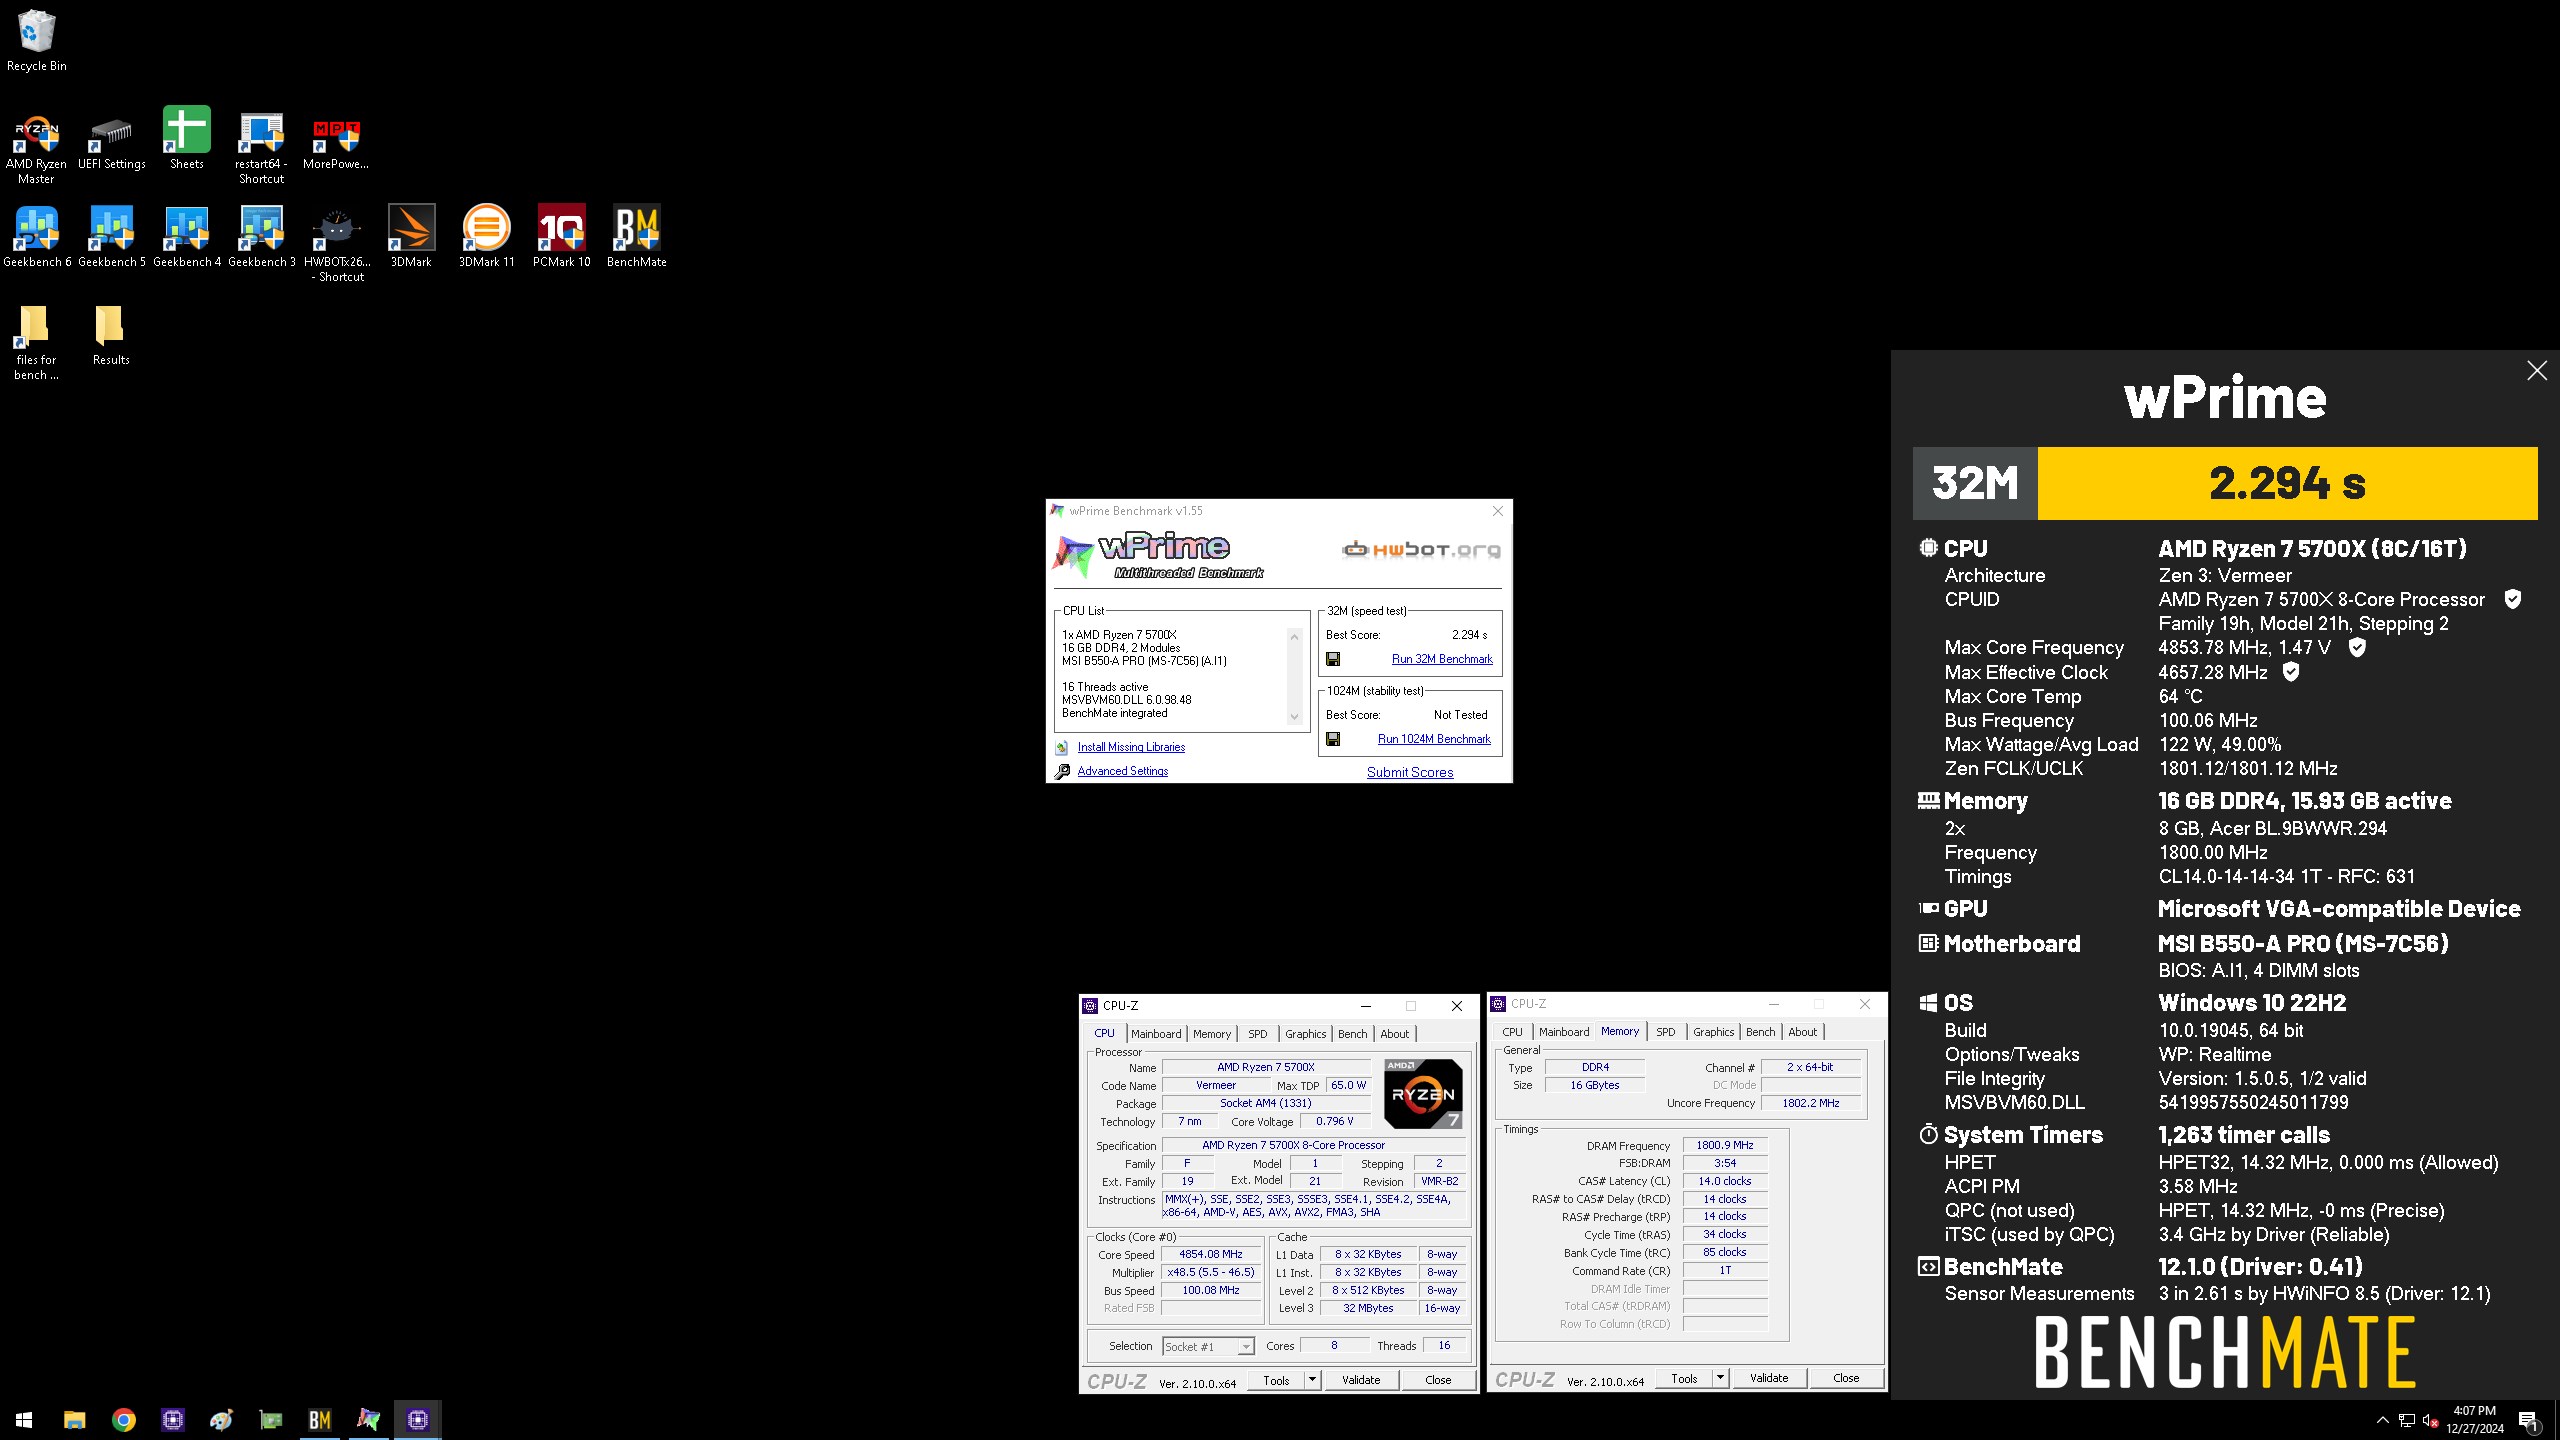Save the wPrime 32M best score
The height and width of the screenshot is (1440, 2560).
coord(1333,659)
